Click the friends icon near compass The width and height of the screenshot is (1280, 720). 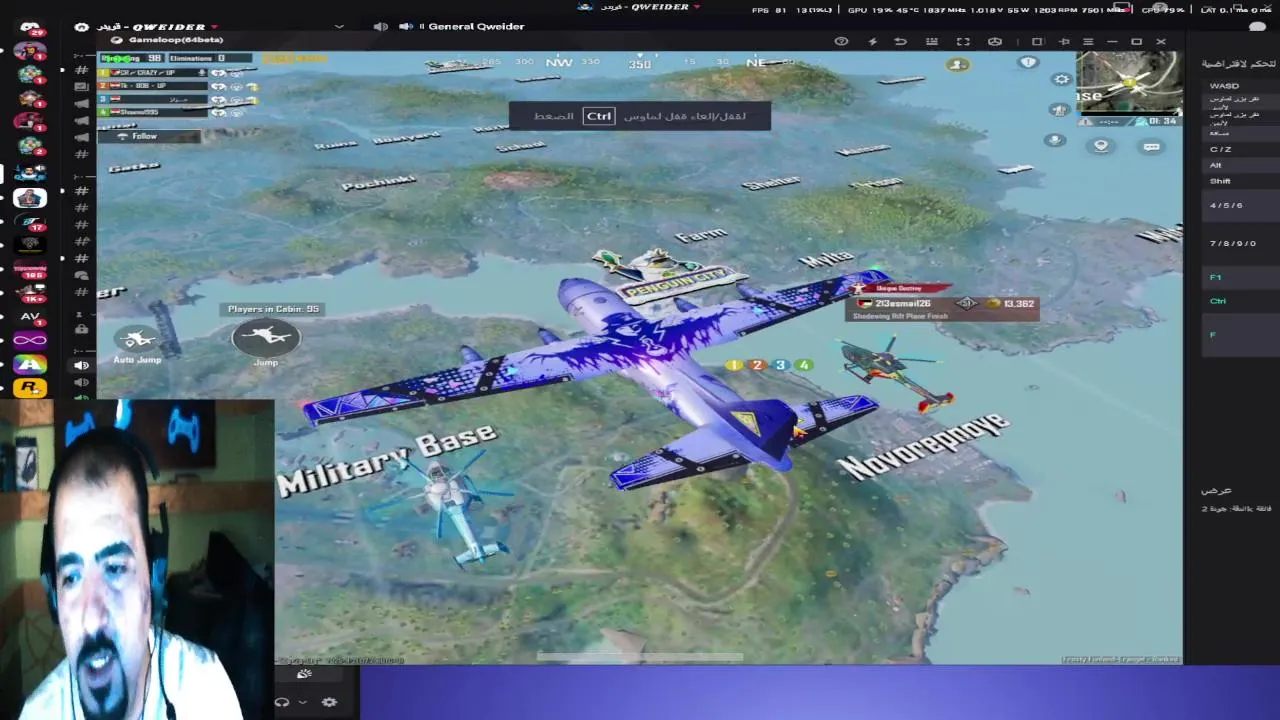tap(957, 64)
